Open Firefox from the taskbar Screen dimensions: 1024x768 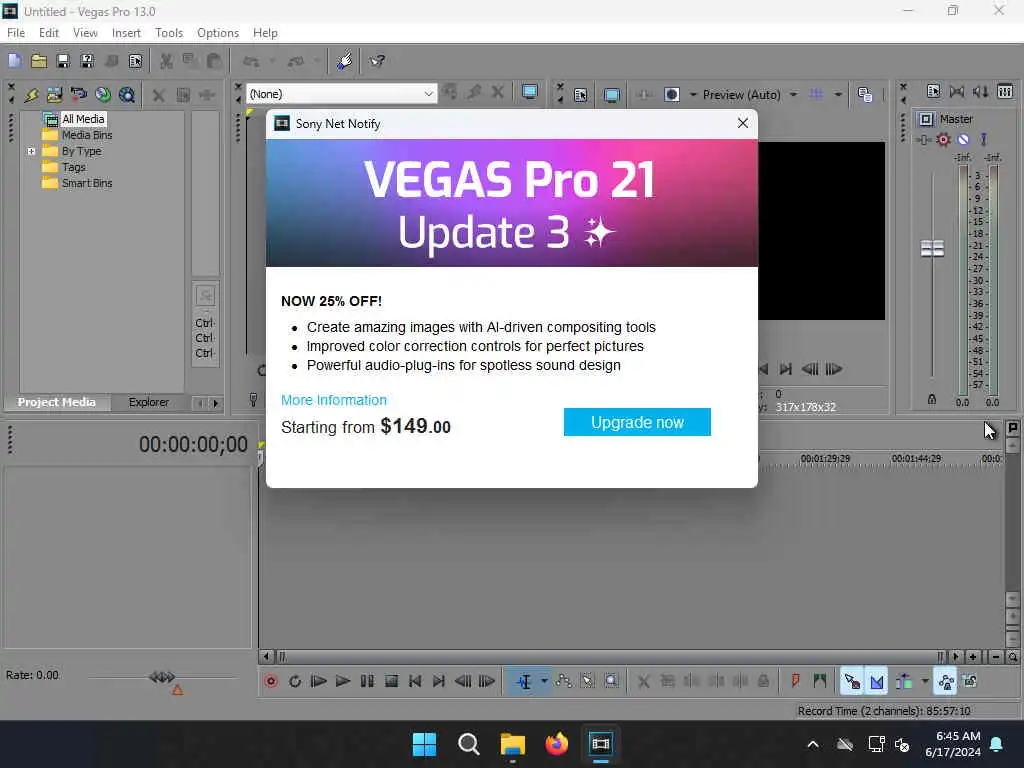coord(556,744)
